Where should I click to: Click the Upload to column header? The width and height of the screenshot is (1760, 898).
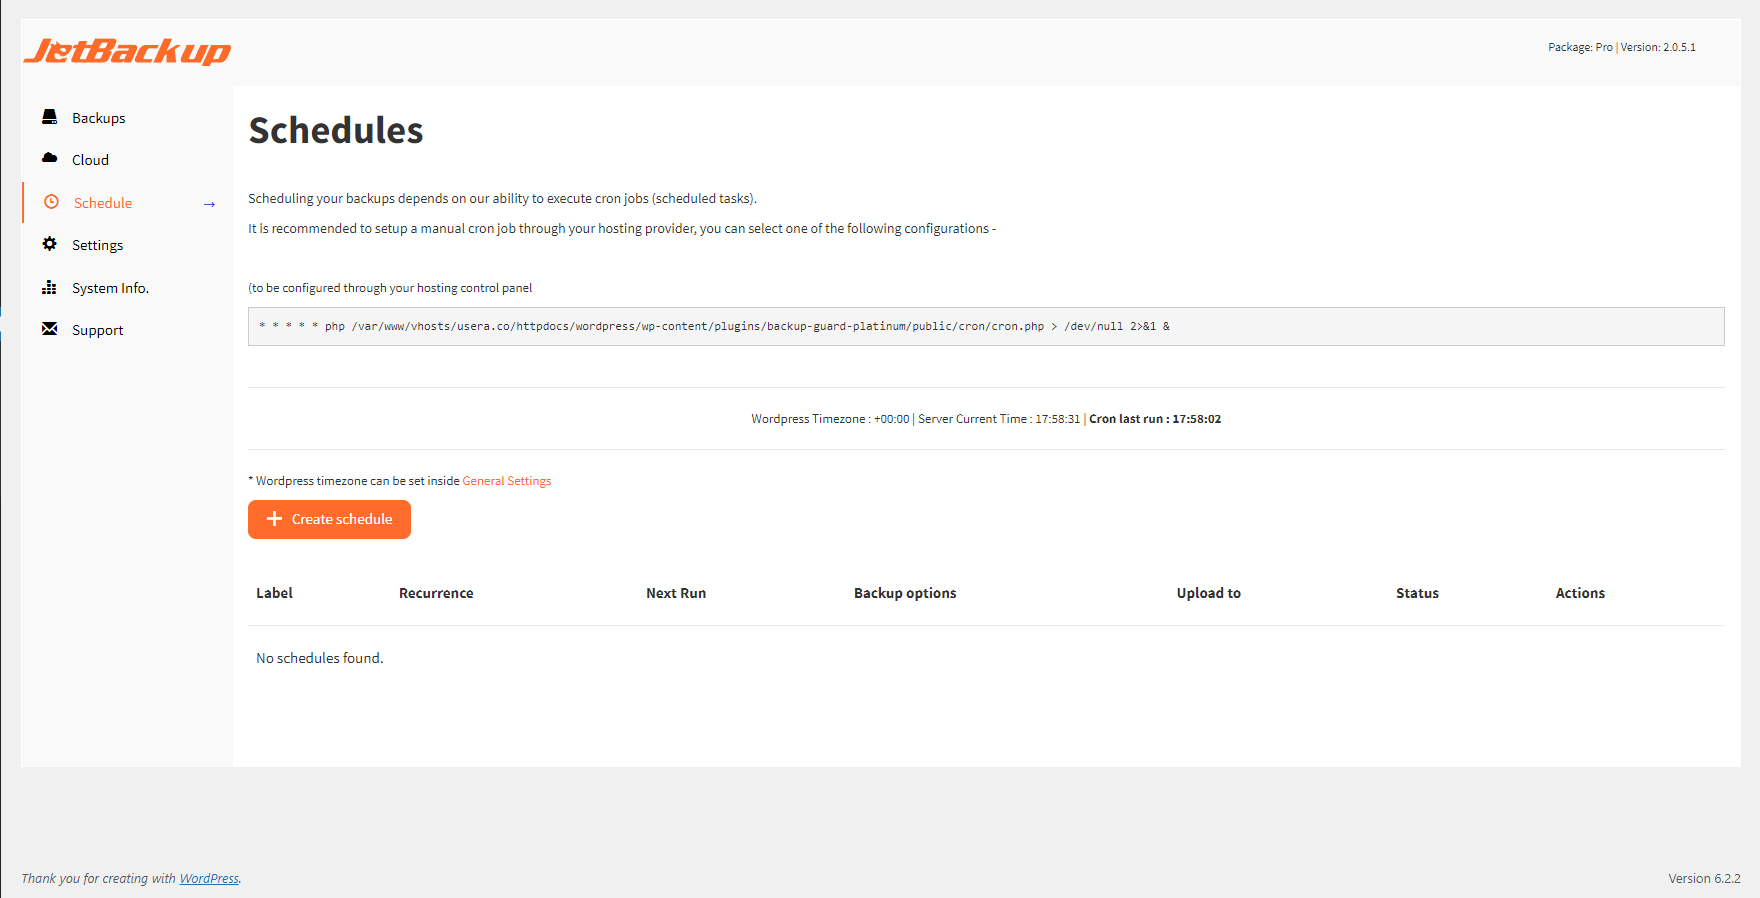[1208, 593]
